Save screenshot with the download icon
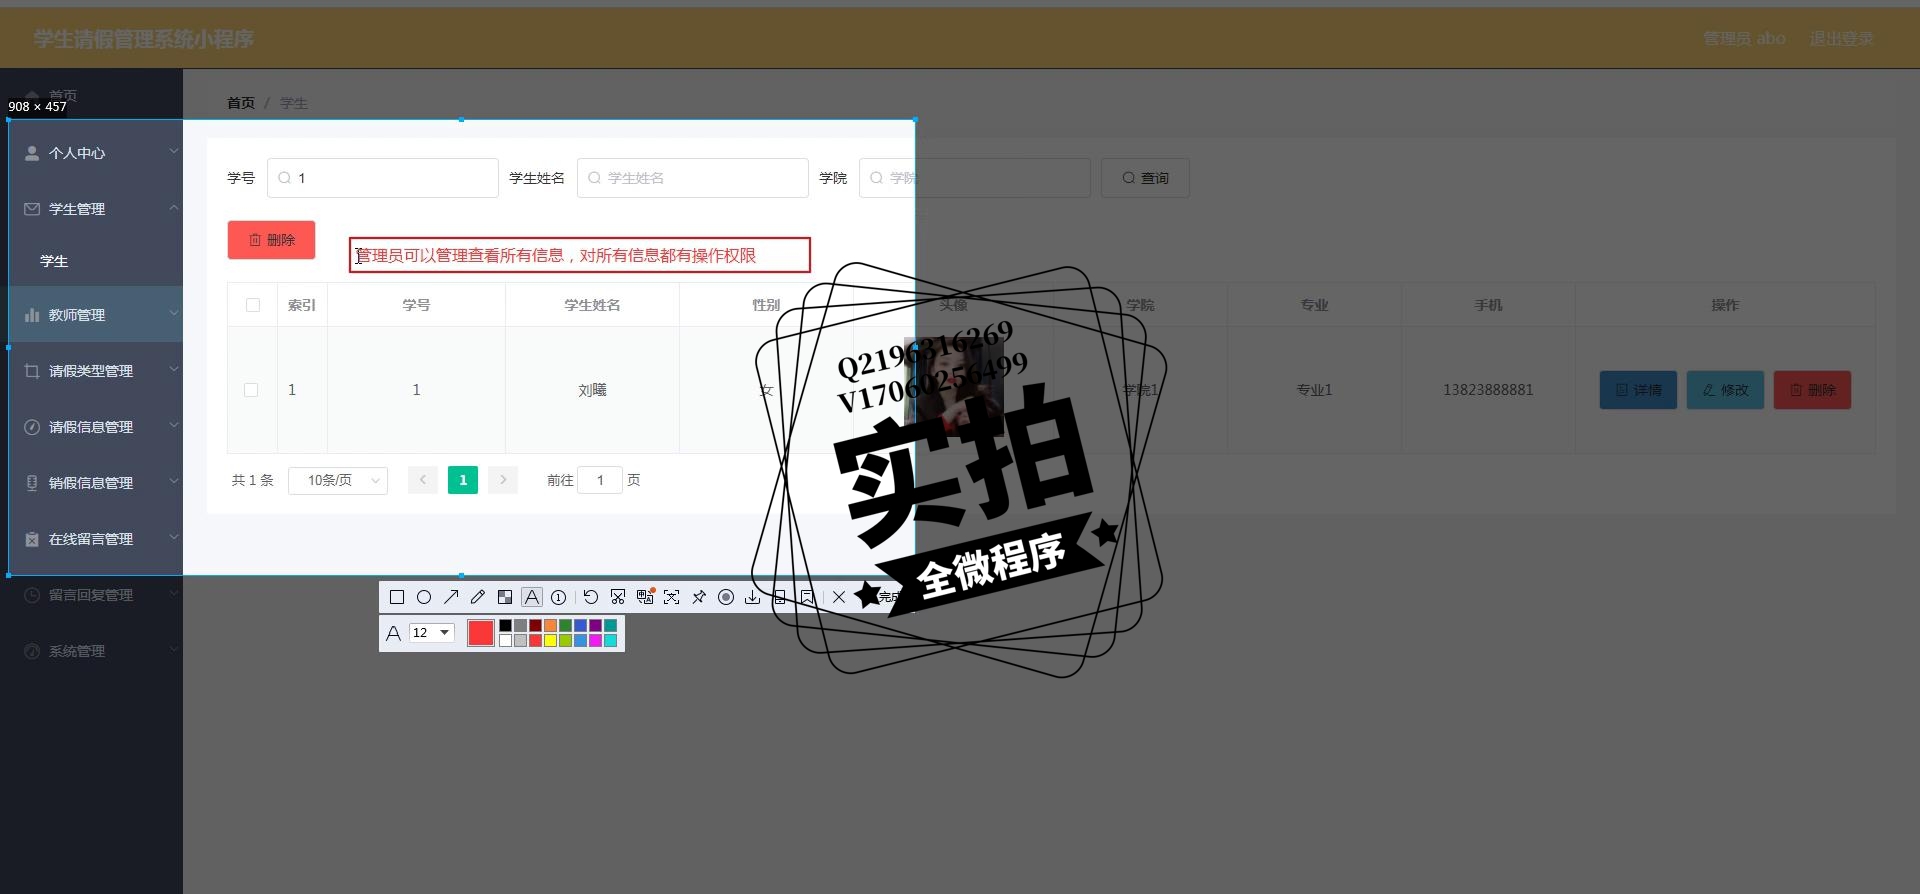The width and height of the screenshot is (1920, 894). (752, 597)
